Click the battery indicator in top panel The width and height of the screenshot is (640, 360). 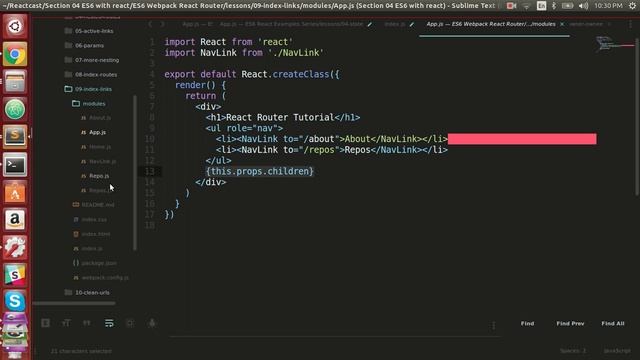567,6
